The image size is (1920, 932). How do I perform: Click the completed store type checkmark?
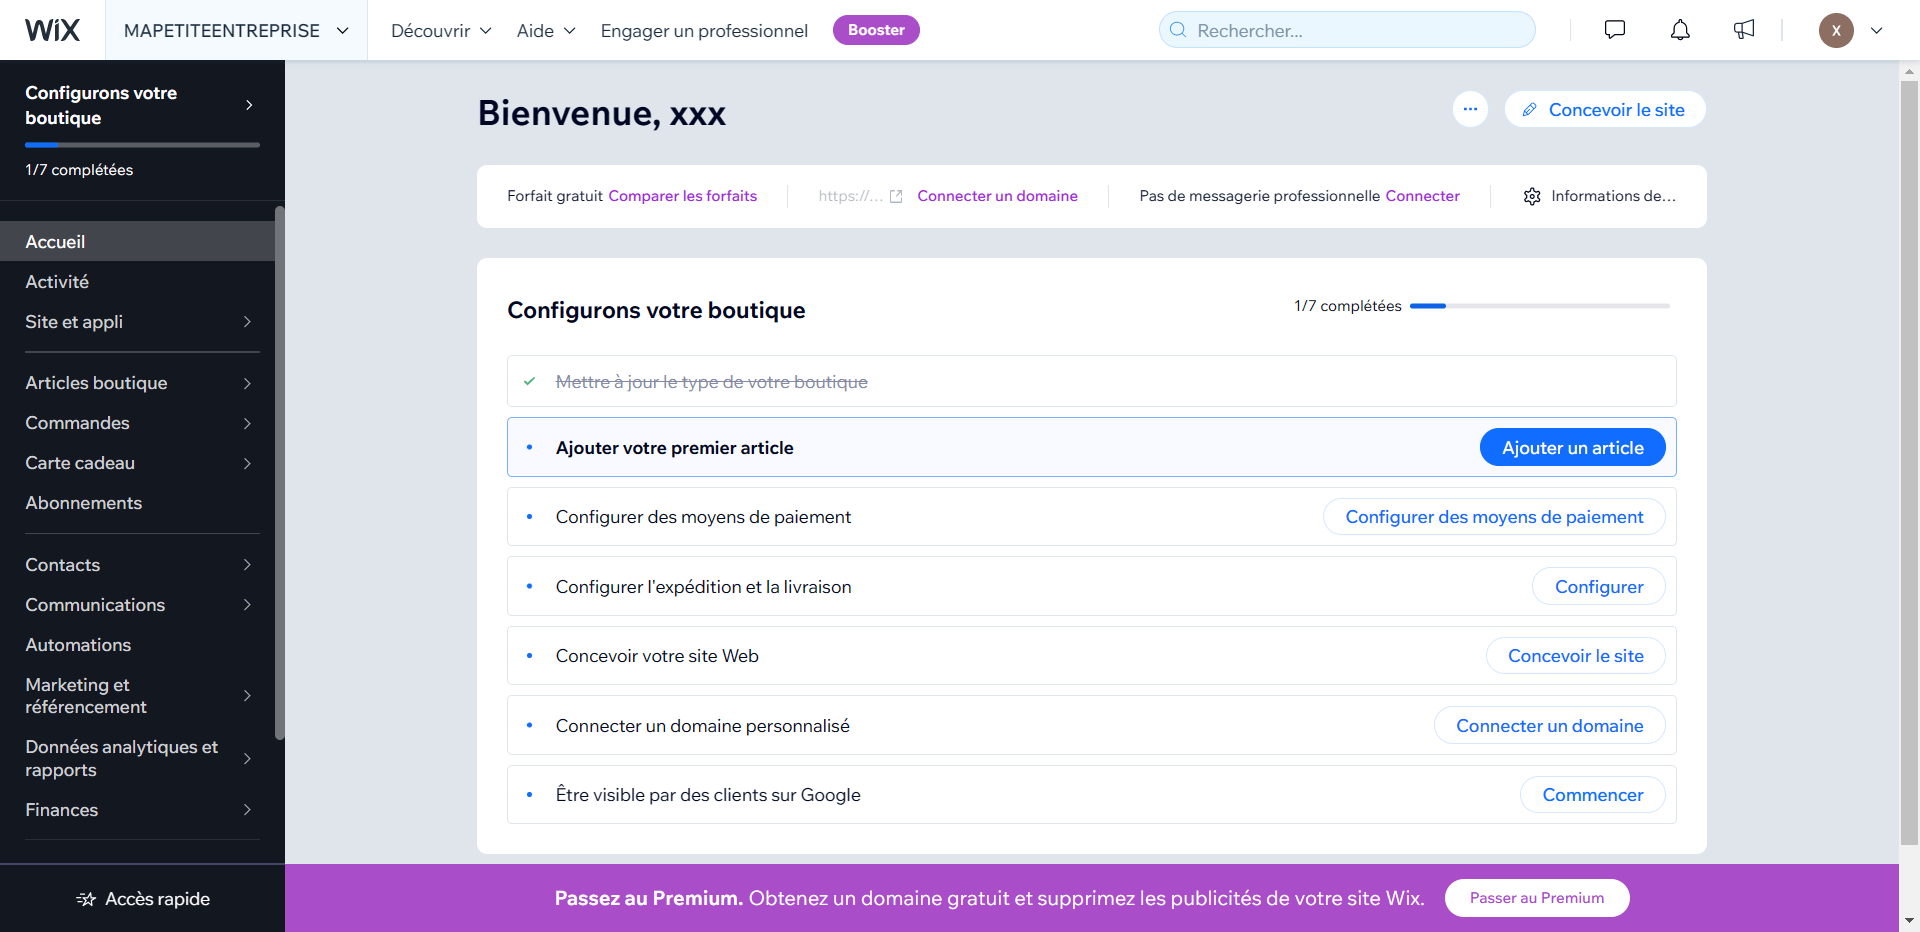[529, 381]
